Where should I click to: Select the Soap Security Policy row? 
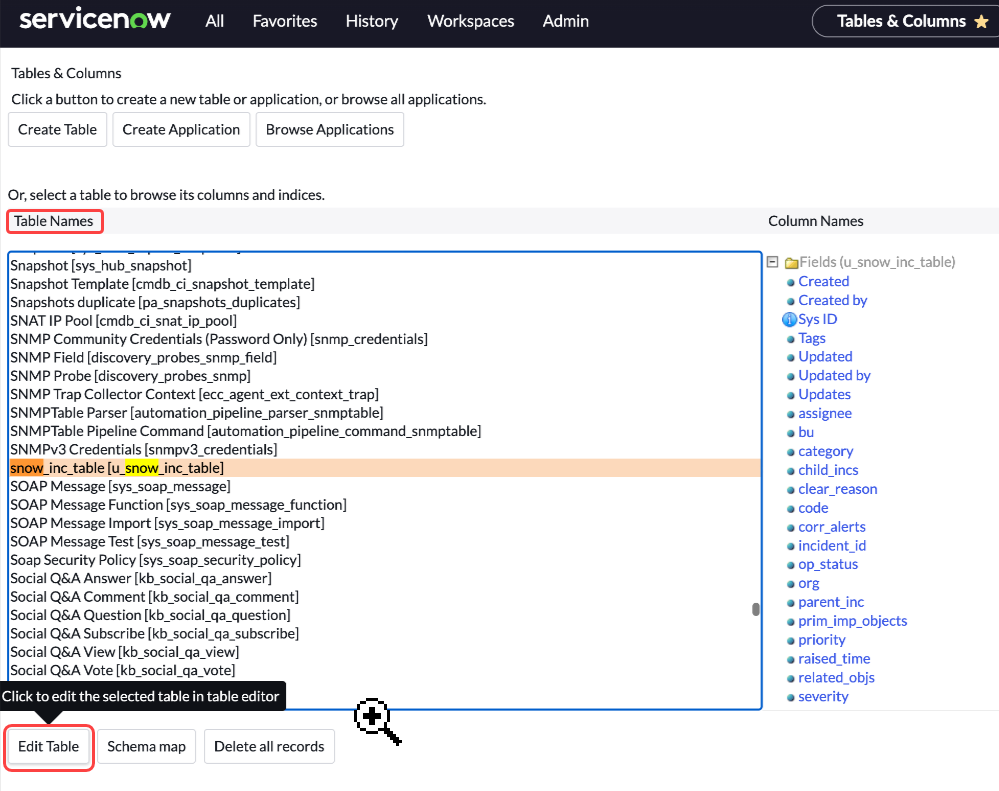385,560
